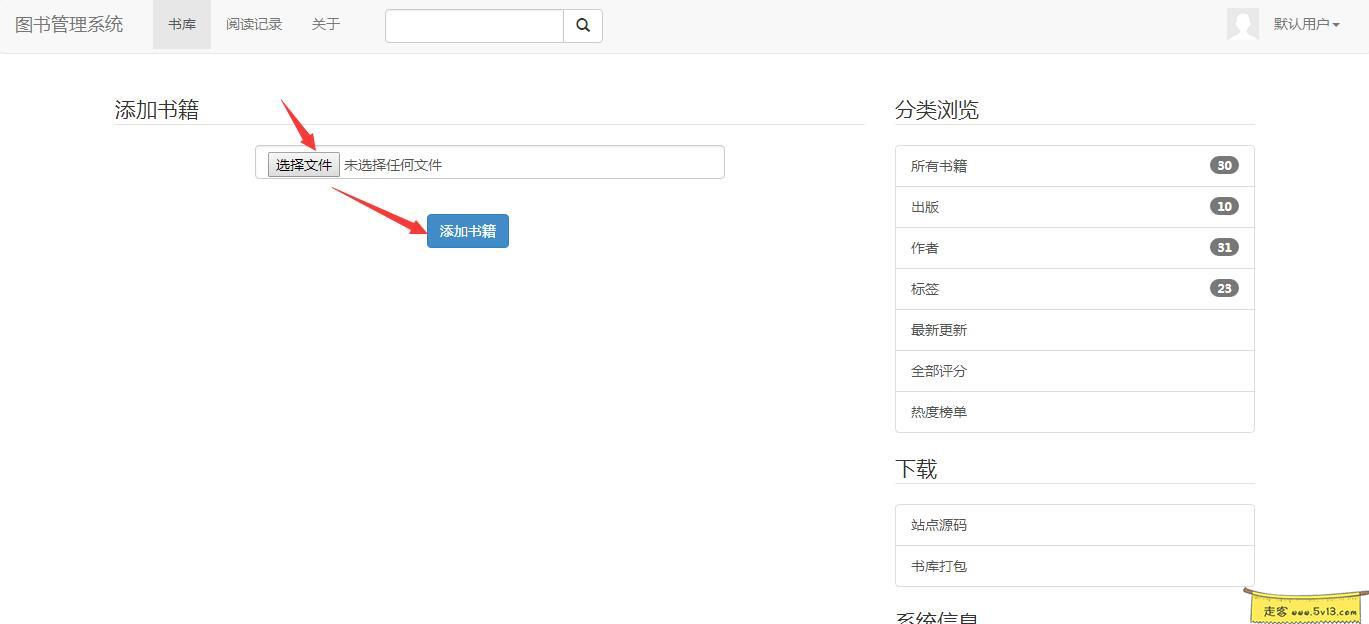Screen dimensions: 1369x624
Task: Click the 30 badge next to 所有书籍
Action: click(x=1224, y=165)
